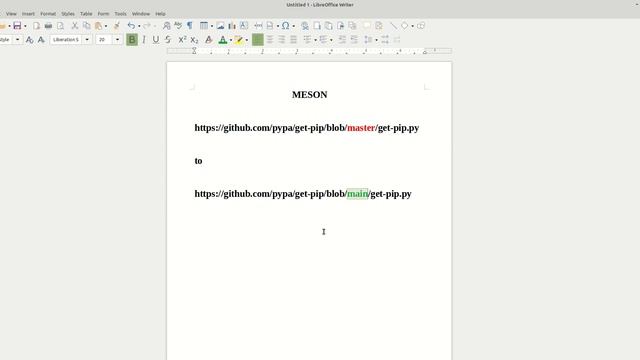640x360 pixels.
Task: Expand the font size dropdown
Action: [x=118, y=40]
